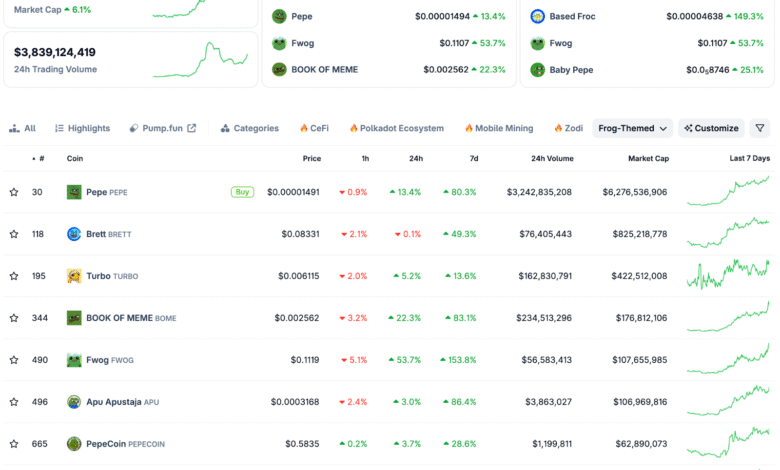Open the Apu Apustaja APU link
Image resolution: width=780 pixels, height=470 pixels.
(122, 402)
